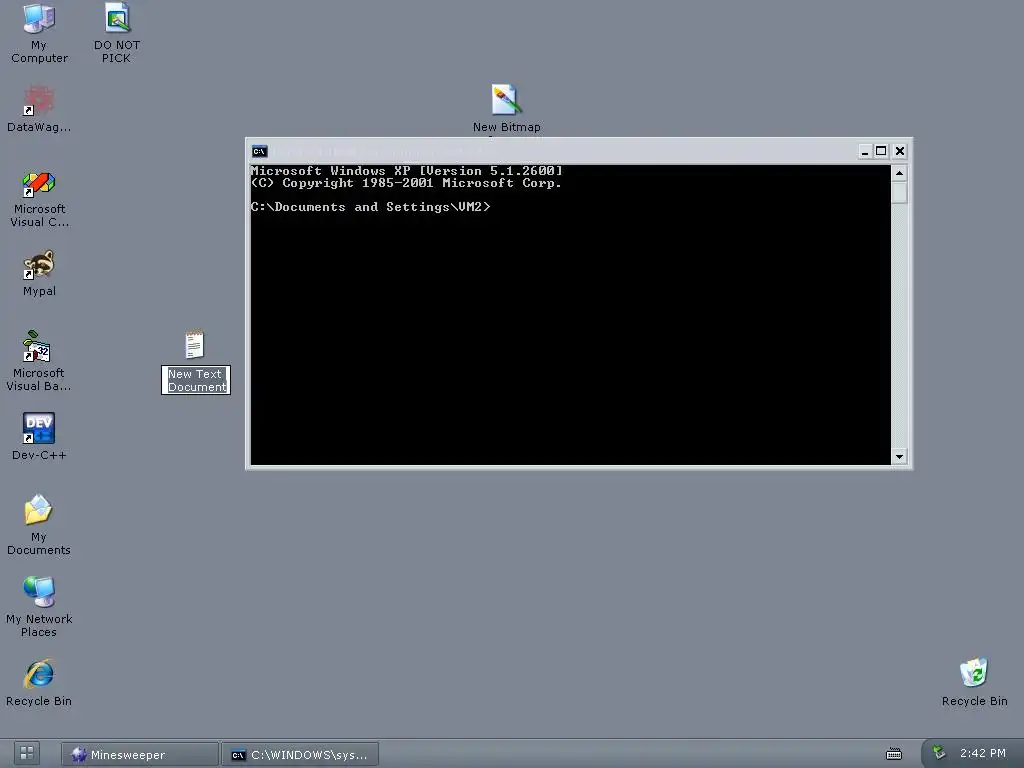Select the Mypal raccoon browser icon
This screenshot has width=1024, height=768.
(x=39, y=265)
